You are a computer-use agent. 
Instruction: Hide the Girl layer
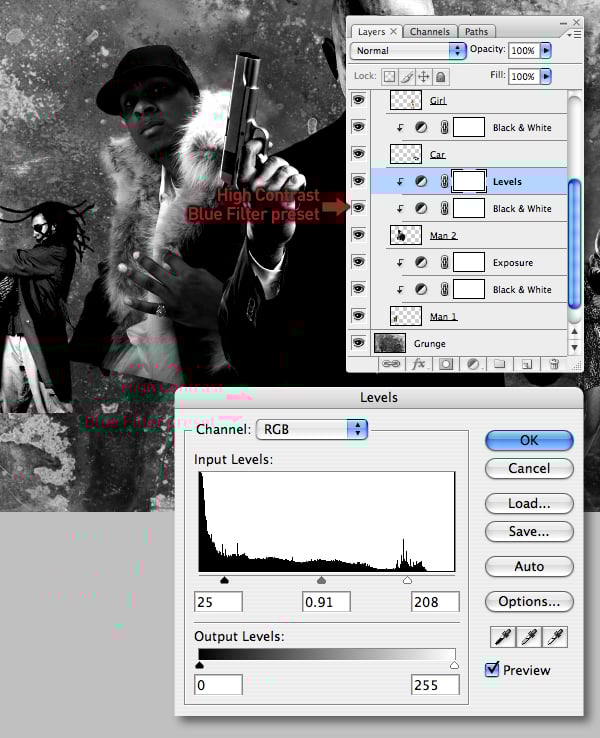tap(359, 100)
